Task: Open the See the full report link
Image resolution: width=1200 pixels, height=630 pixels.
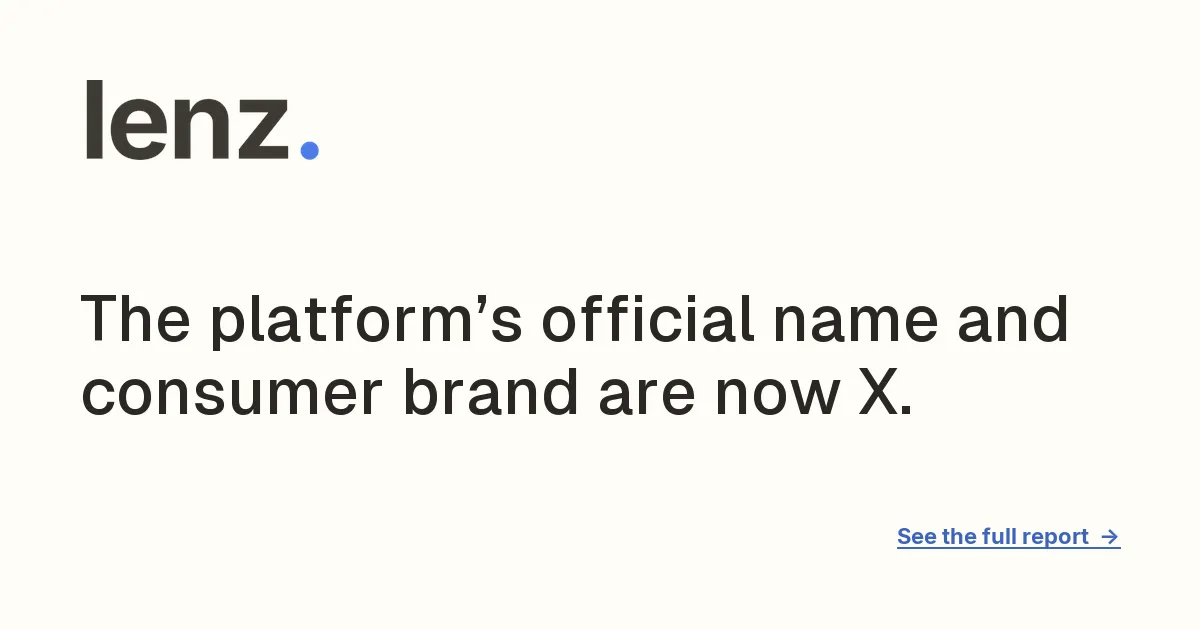Action: coord(1008,537)
